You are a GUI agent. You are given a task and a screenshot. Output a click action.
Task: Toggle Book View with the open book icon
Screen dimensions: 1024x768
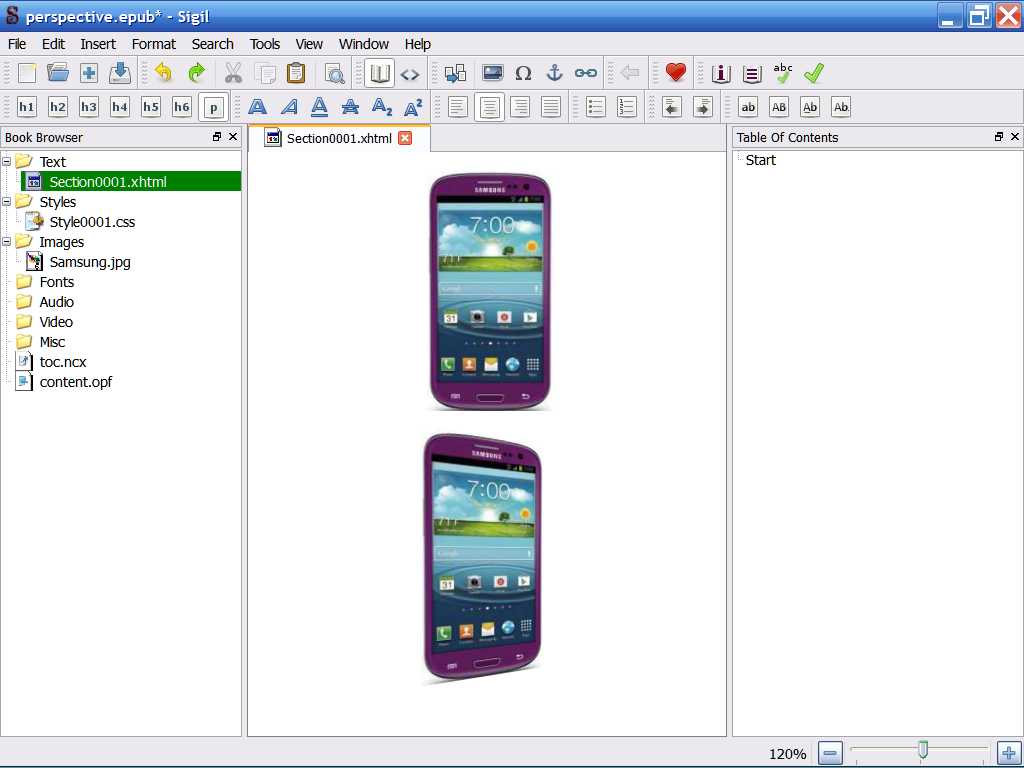tap(379, 73)
